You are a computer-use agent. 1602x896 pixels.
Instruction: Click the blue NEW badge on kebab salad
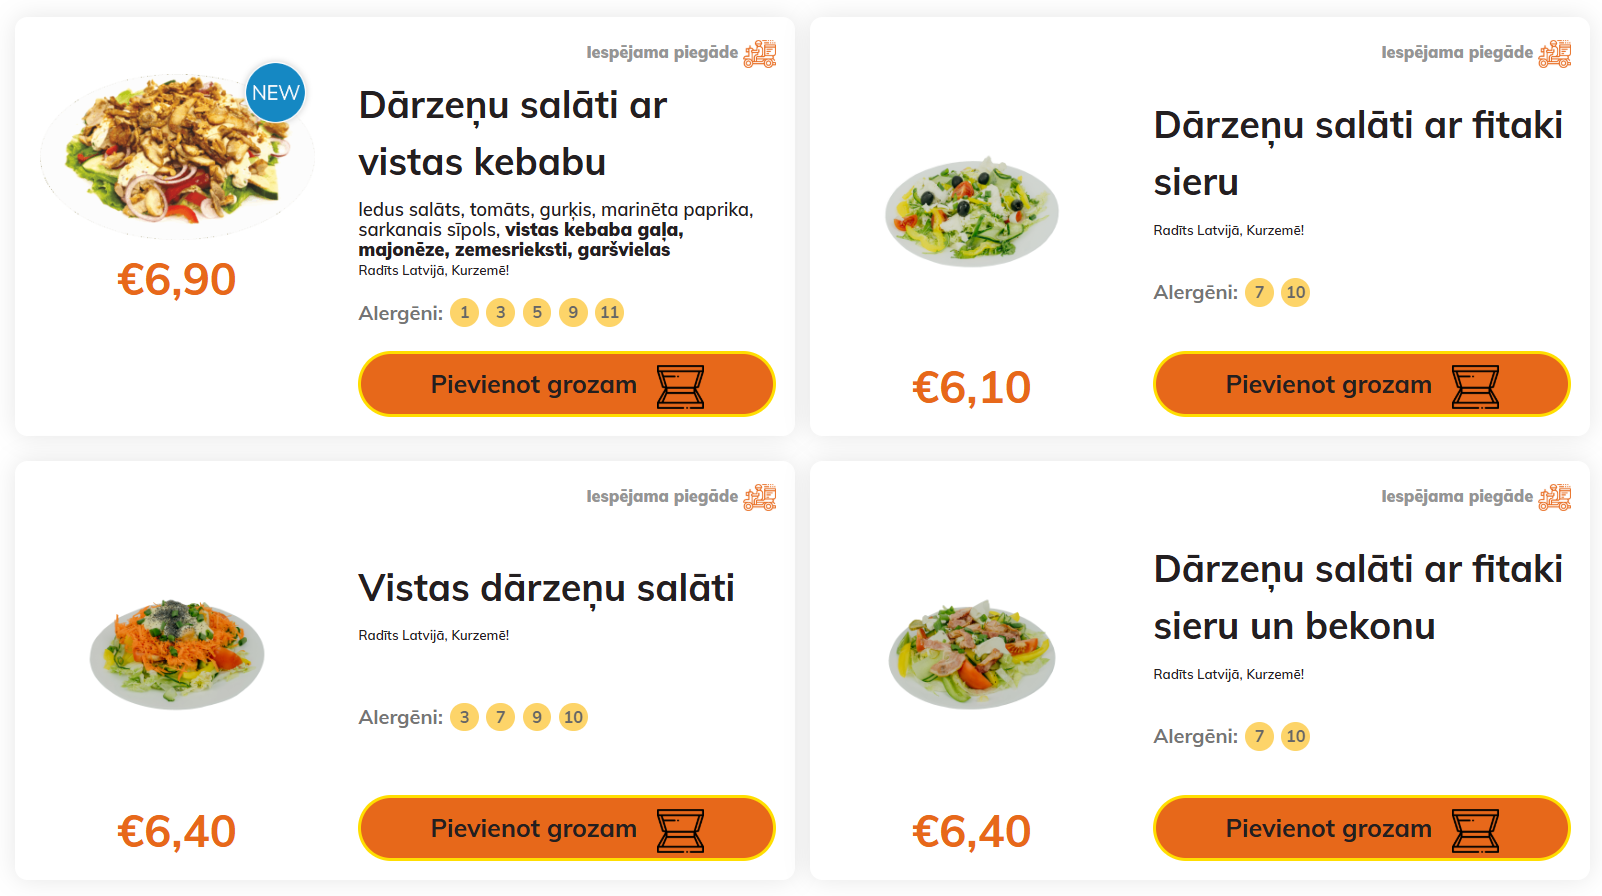point(275,93)
